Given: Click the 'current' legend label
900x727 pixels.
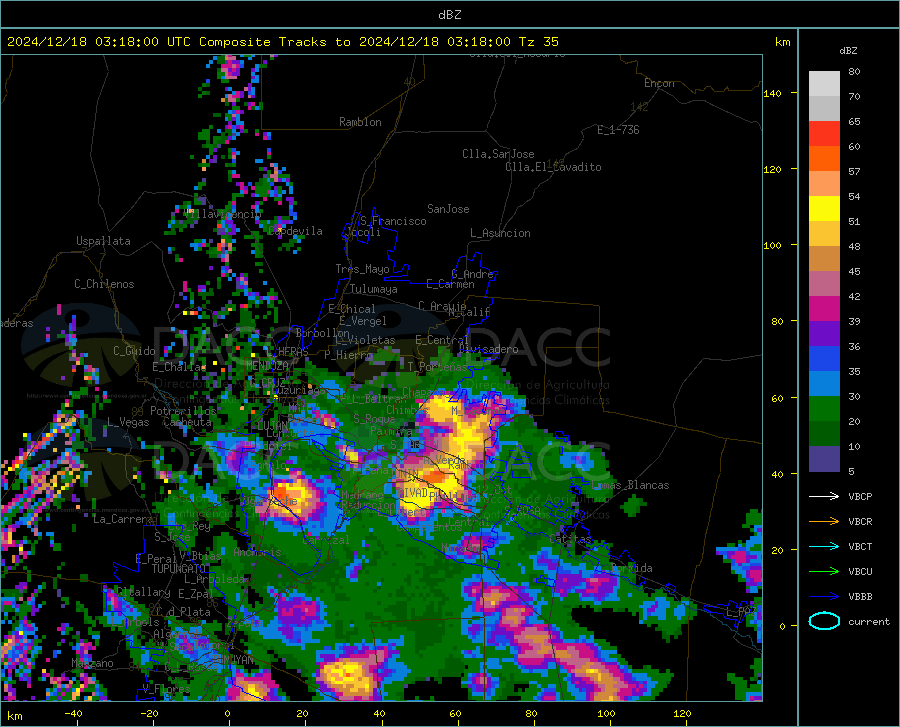Looking at the screenshot, I should (869, 621).
